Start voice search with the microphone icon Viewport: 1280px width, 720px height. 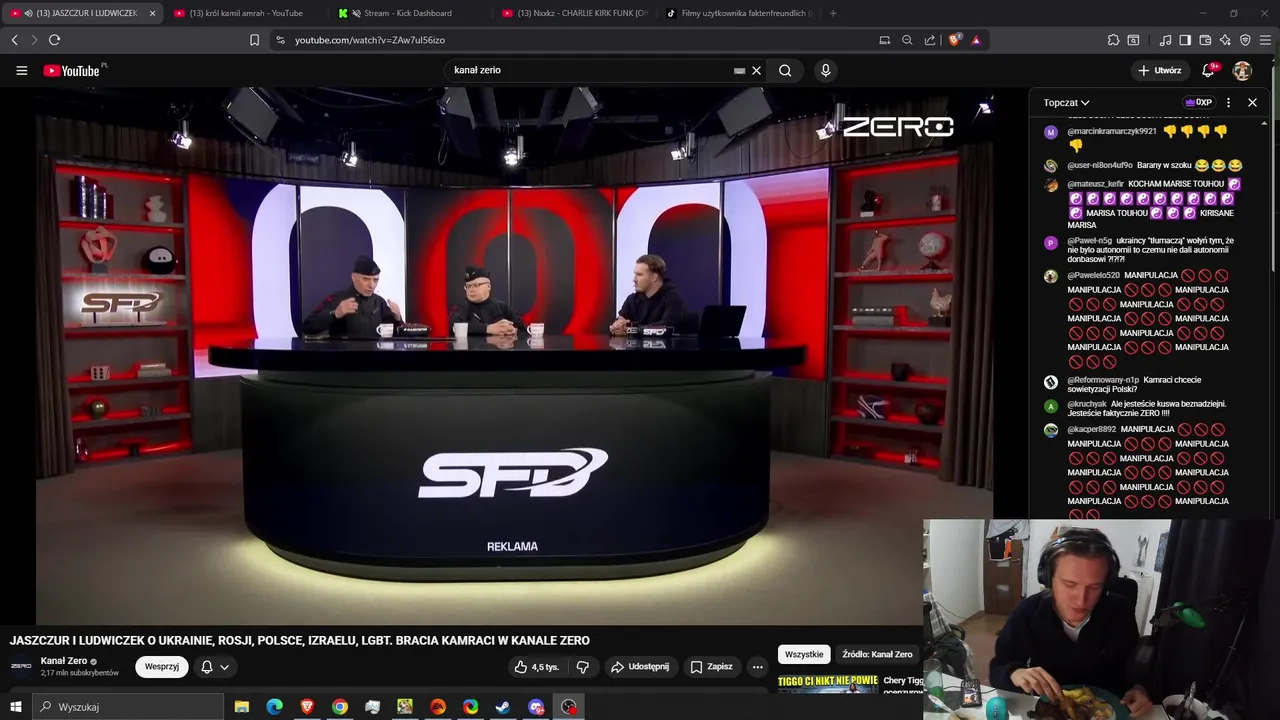click(825, 71)
